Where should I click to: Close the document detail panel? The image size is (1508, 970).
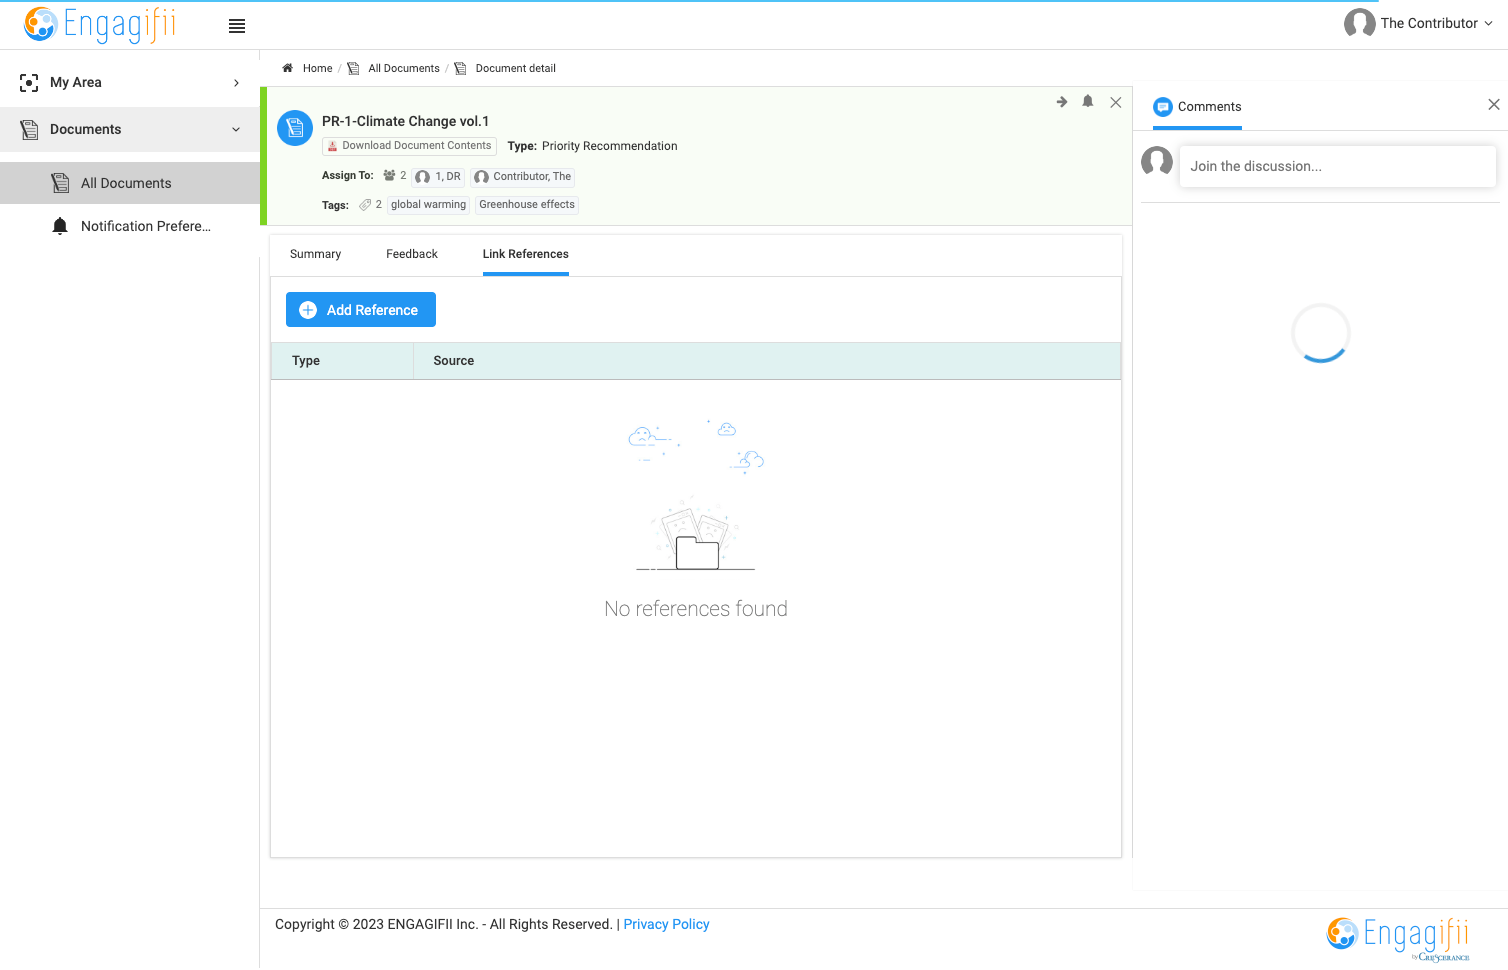pyautogui.click(x=1116, y=102)
